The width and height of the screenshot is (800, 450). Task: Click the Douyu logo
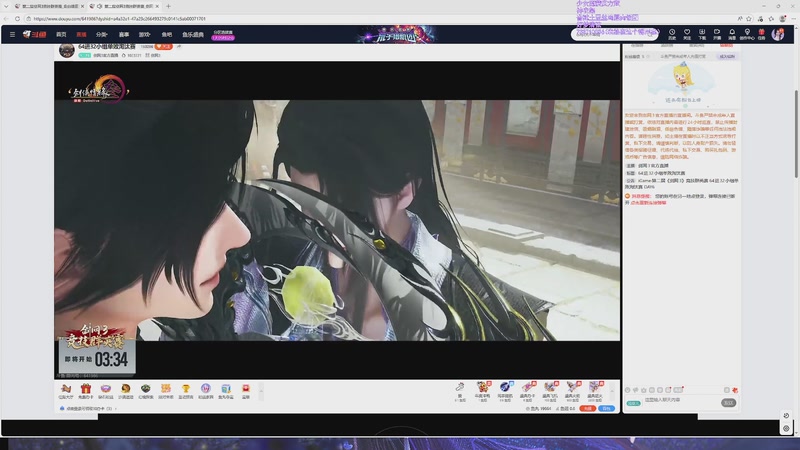tap(35, 35)
